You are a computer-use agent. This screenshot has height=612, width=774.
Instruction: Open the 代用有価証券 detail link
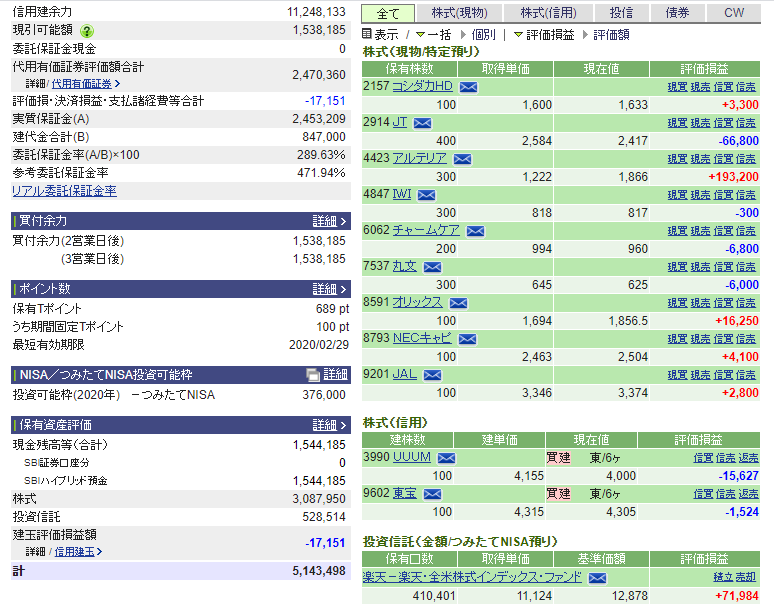85,84
